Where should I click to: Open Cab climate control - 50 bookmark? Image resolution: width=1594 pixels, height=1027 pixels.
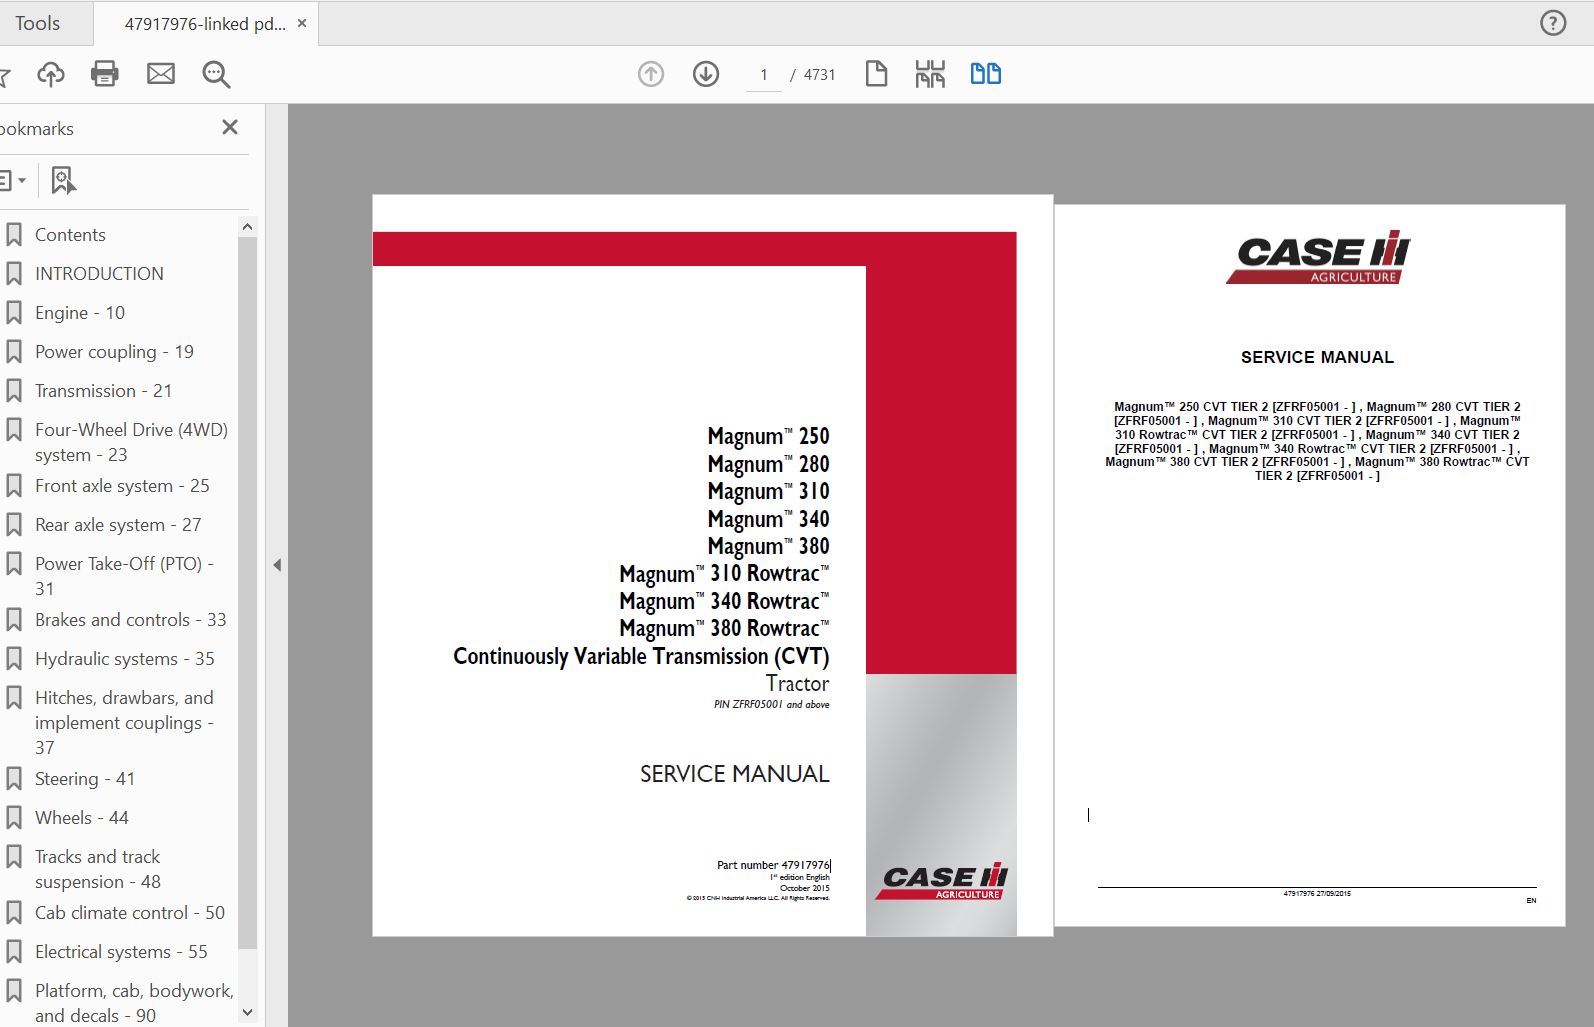130,913
